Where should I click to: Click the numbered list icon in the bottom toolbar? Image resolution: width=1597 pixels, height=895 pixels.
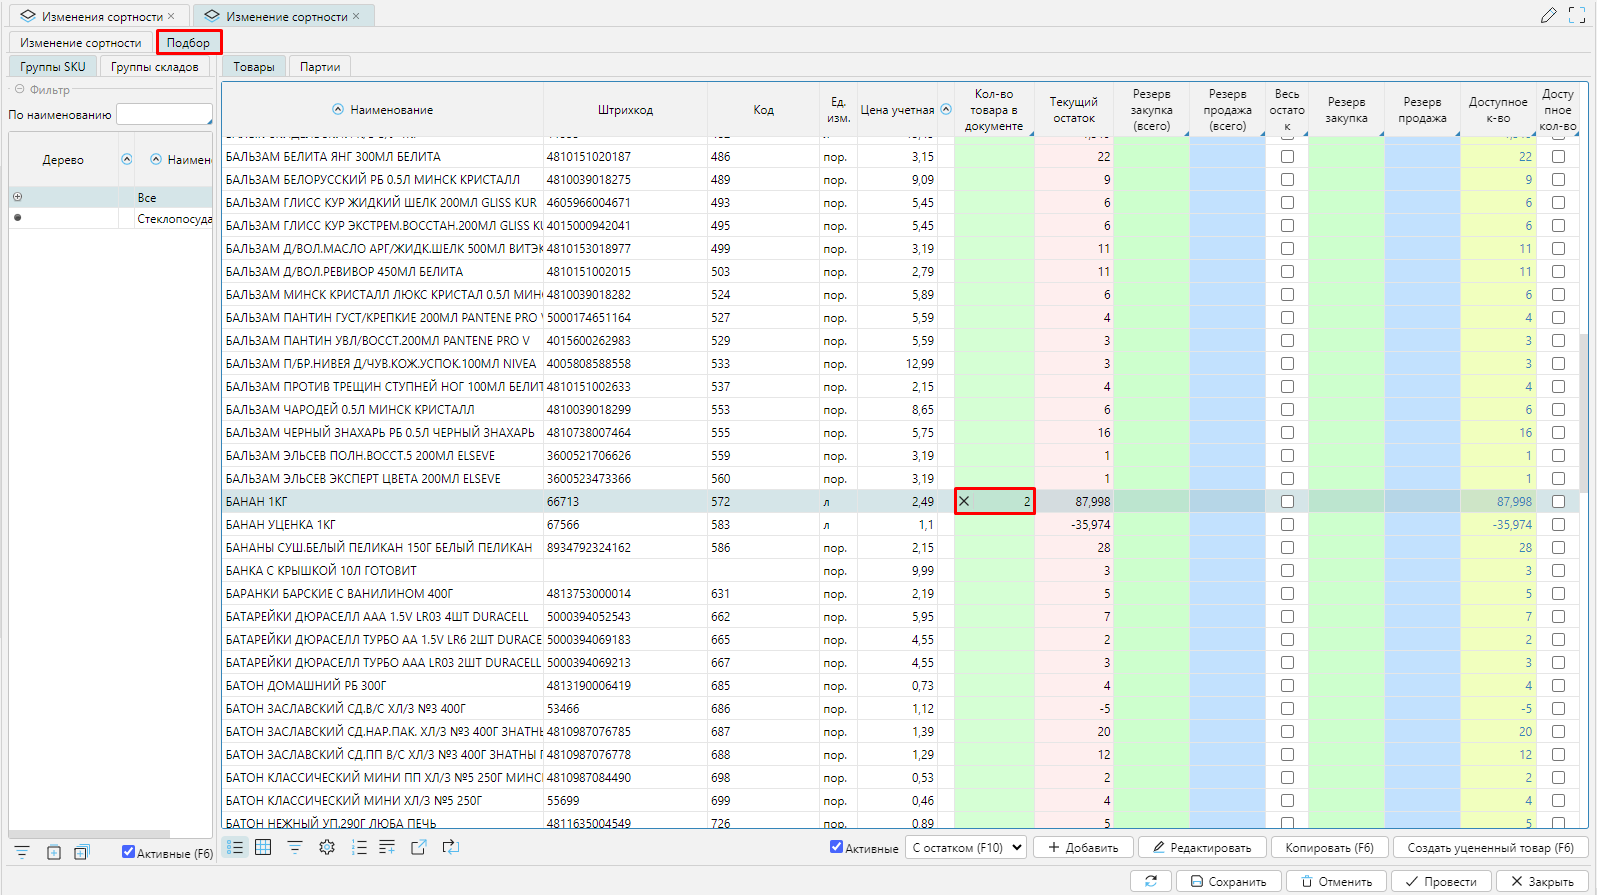(359, 847)
